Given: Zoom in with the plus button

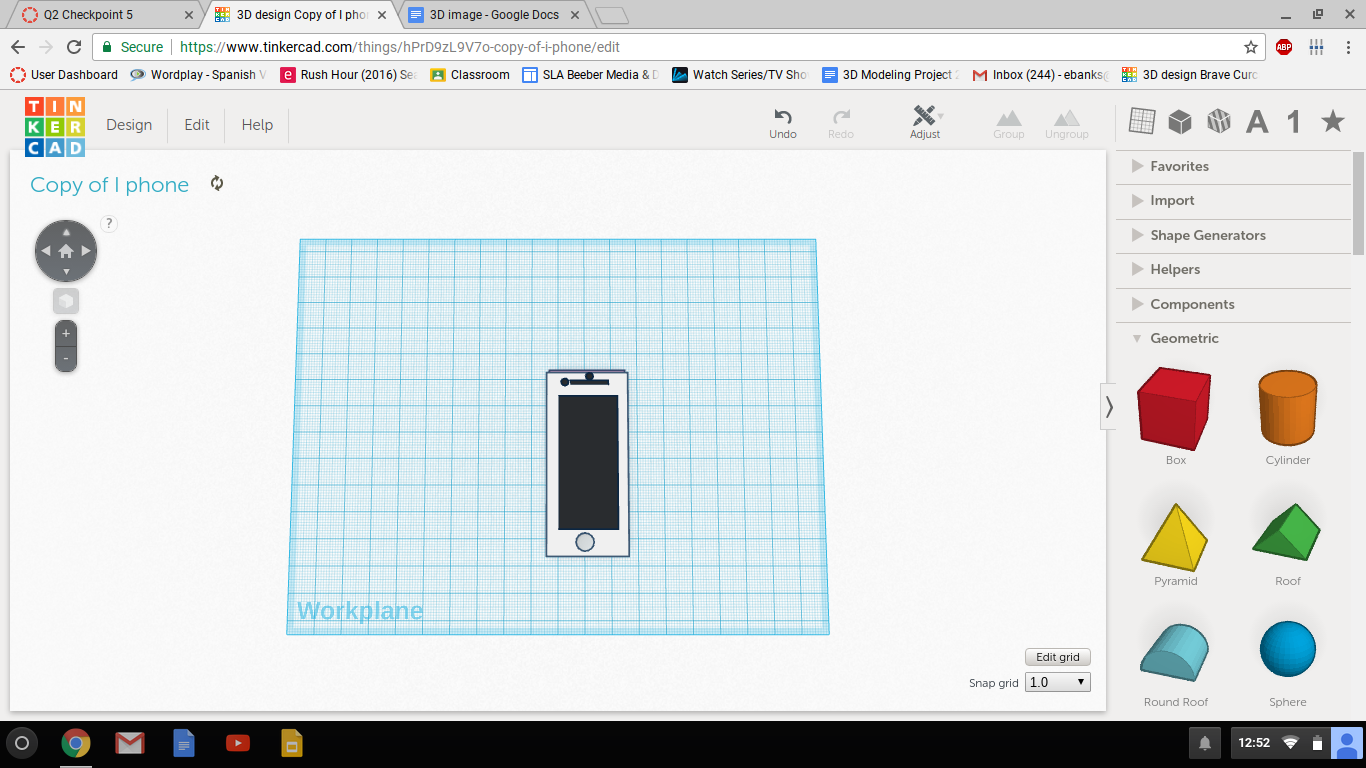Looking at the screenshot, I should pos(66,334).
